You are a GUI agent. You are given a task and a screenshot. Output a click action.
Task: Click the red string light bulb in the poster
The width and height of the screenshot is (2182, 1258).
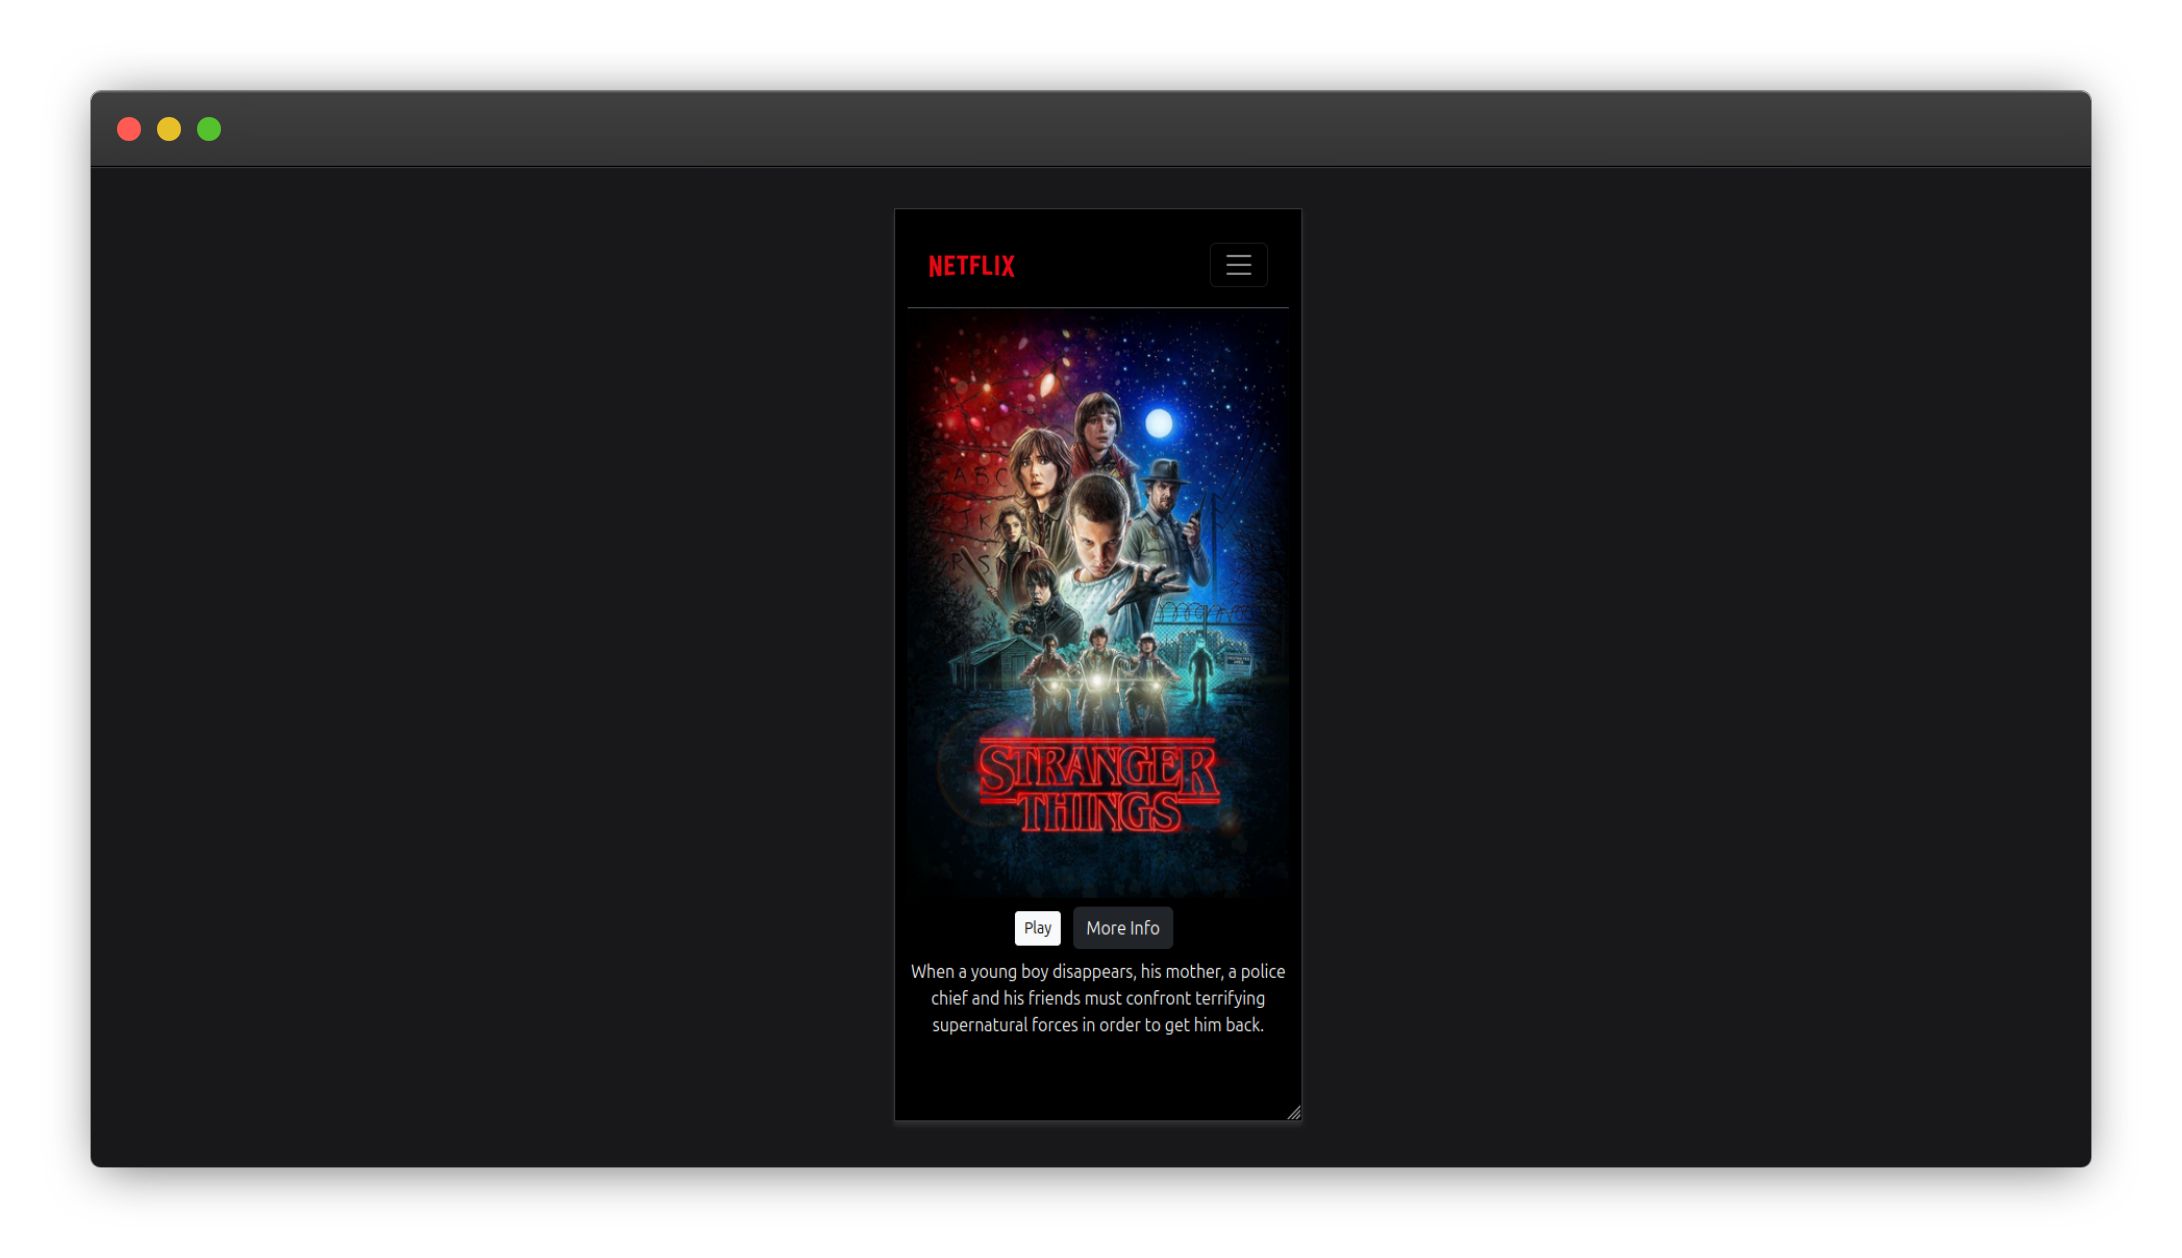(1048, 383)
